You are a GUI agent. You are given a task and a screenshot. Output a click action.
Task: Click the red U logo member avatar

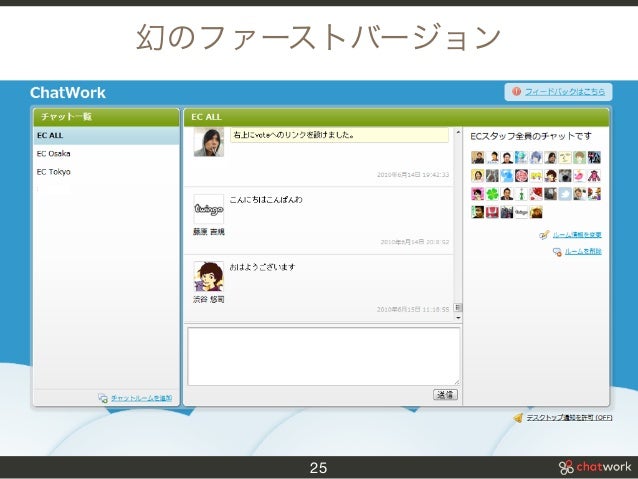click(x=492, y=212)
